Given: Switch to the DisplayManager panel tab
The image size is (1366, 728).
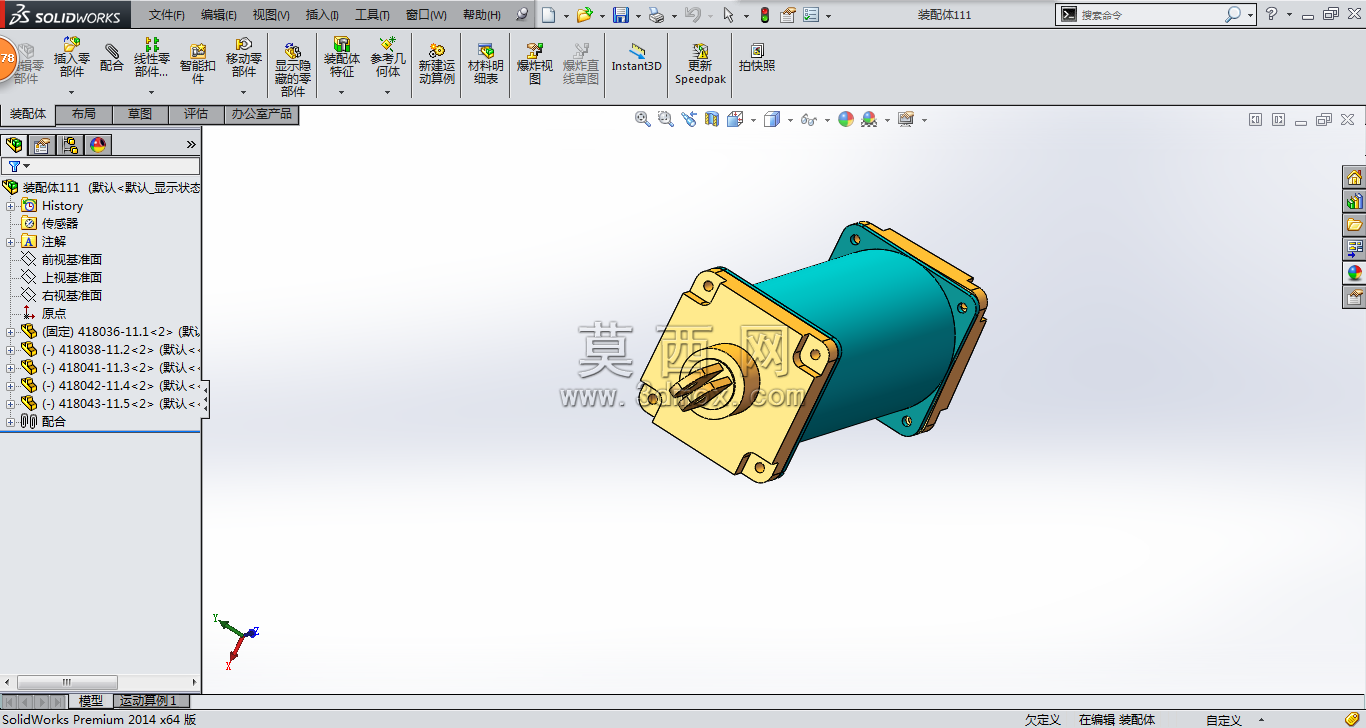Looking at the screenshot, I should [98, 145].
